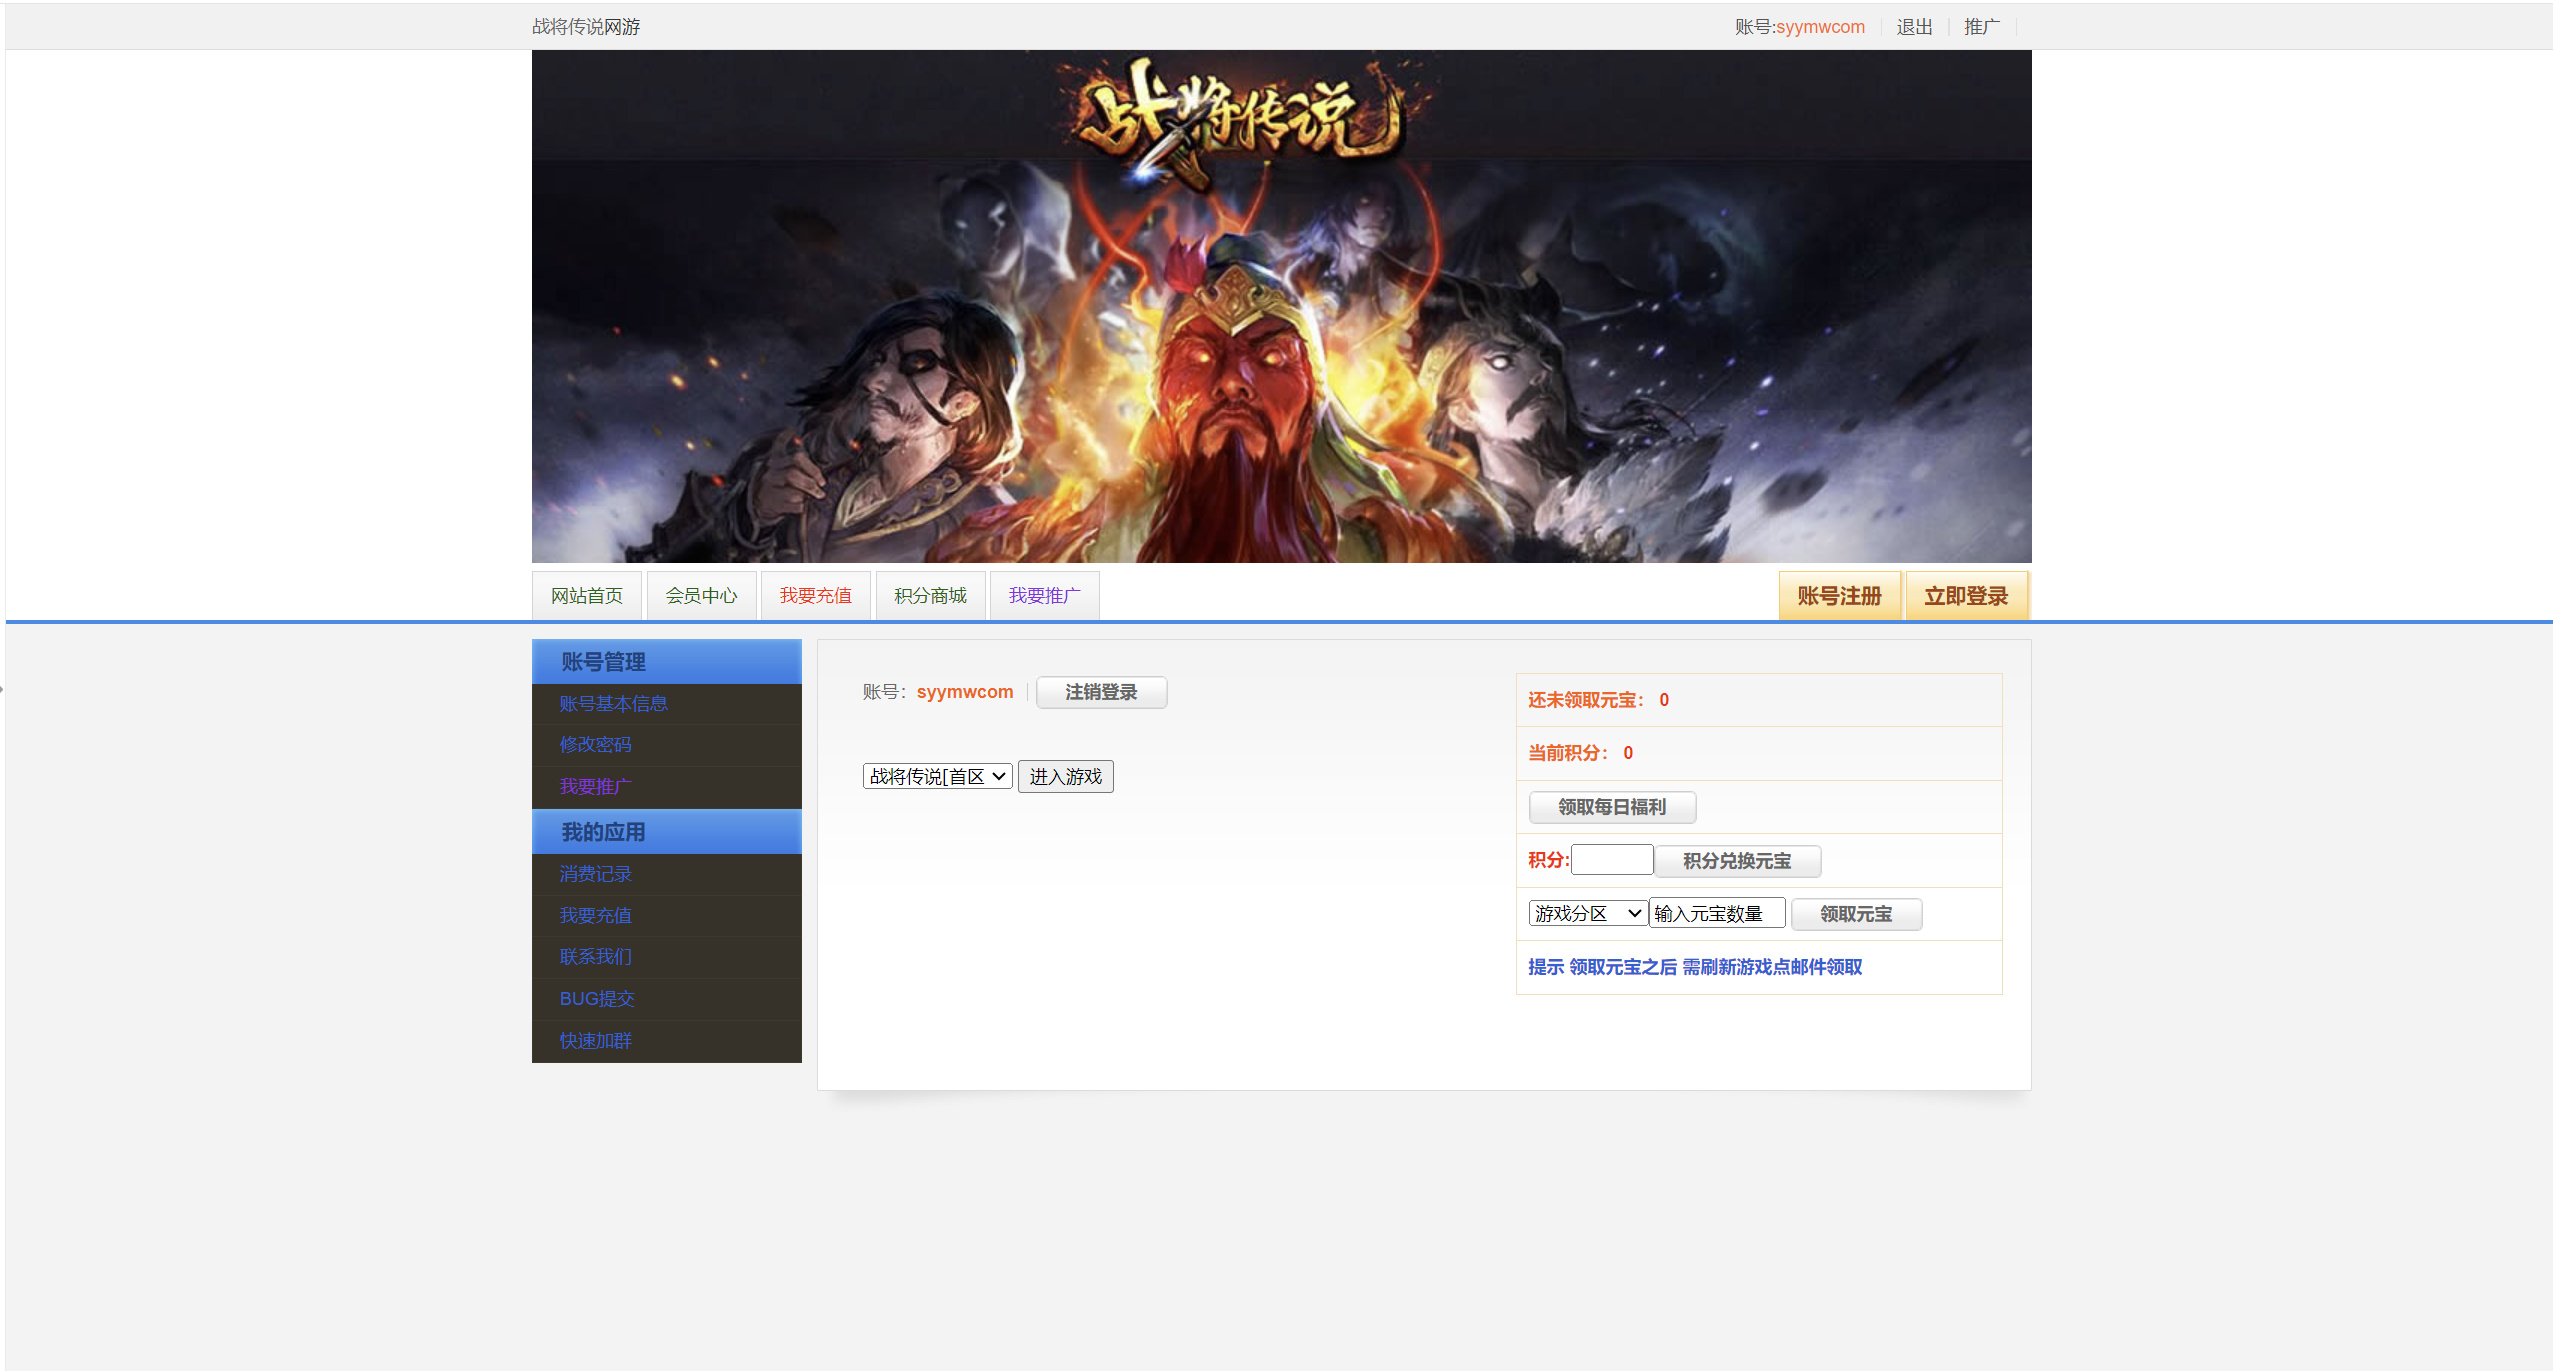The image size is (2553, 1371).
Task: Go to the 我要推广 navigation tab
Action: (1044, 596)
